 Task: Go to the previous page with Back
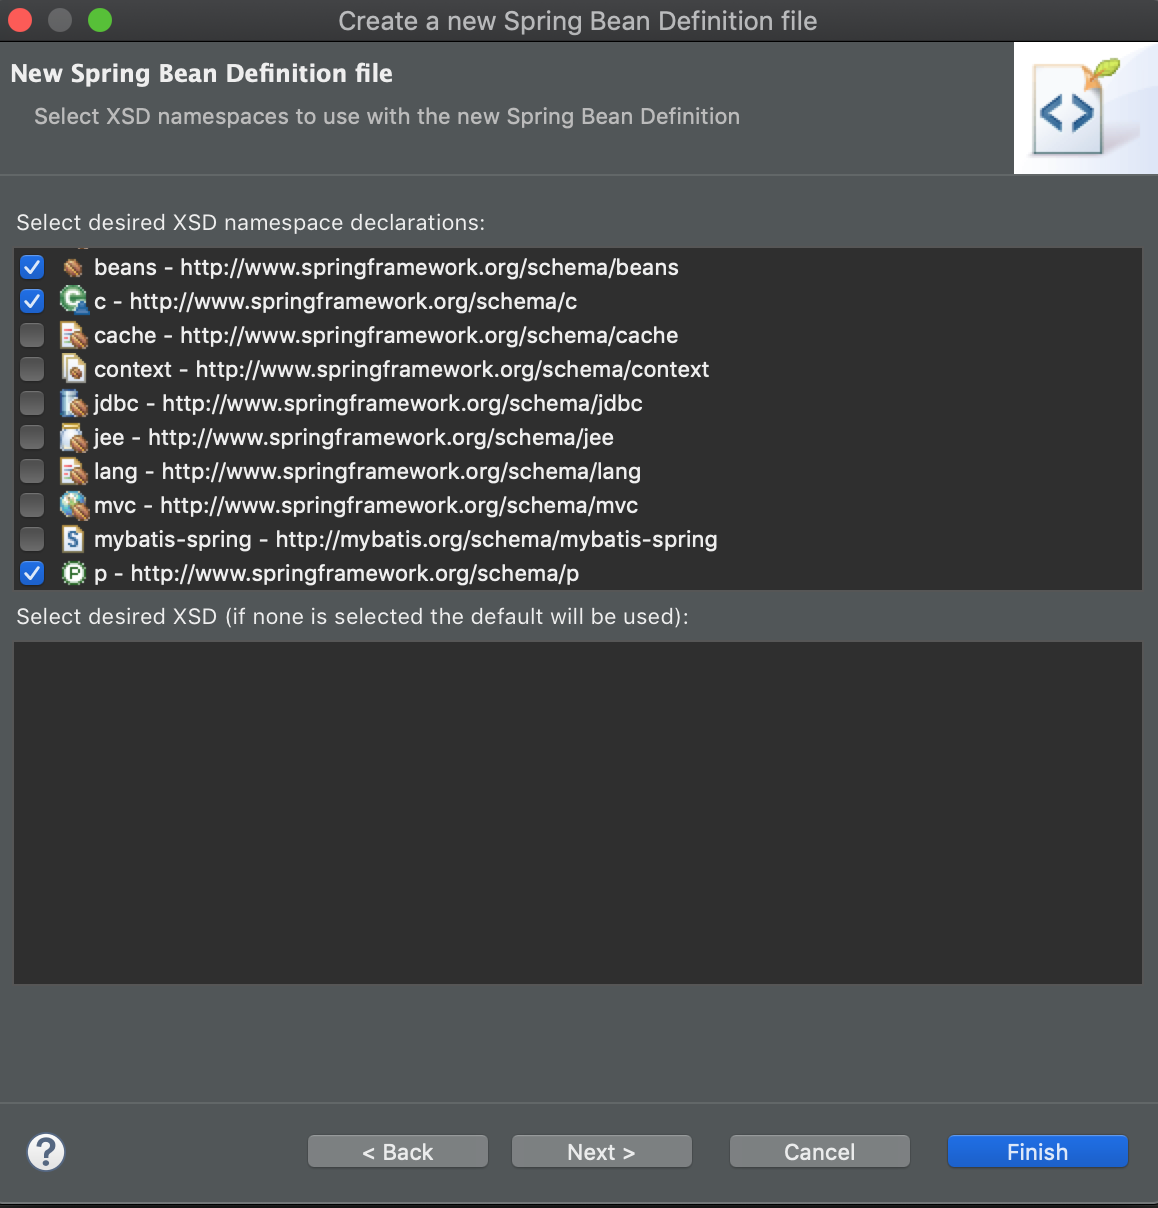398,1152
